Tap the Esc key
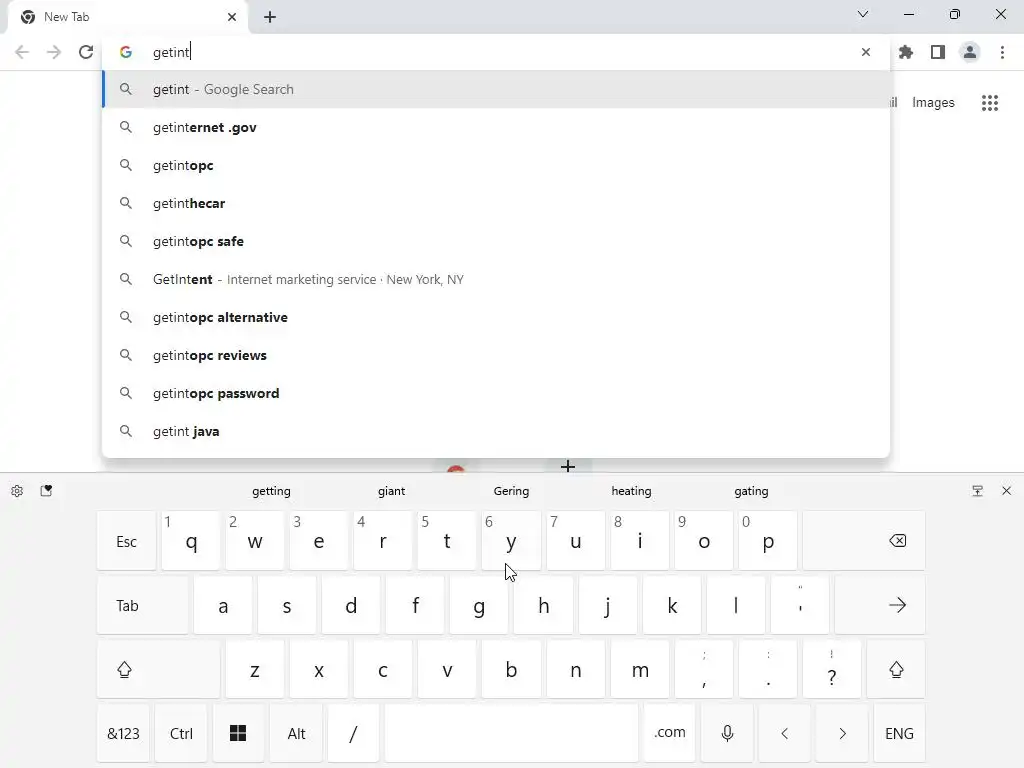The height and width of the screenshot is (768, 1024). click(x=126, y=541)
